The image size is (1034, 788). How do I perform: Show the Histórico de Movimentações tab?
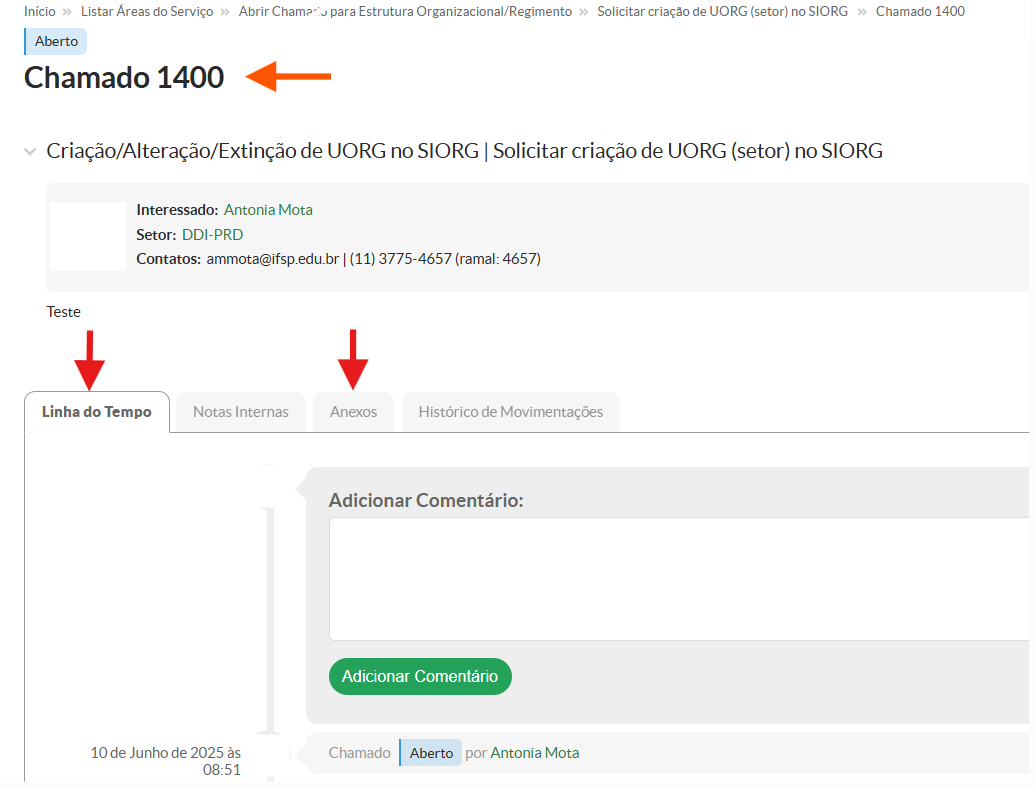click(x=510, y=412)
